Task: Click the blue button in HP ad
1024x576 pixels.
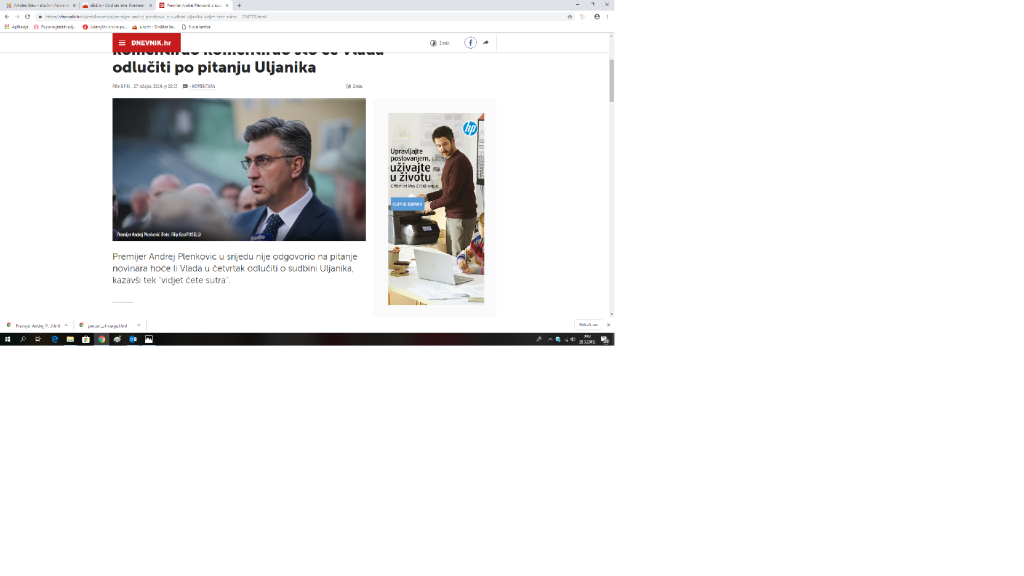Action: click(x=407, y=204)
